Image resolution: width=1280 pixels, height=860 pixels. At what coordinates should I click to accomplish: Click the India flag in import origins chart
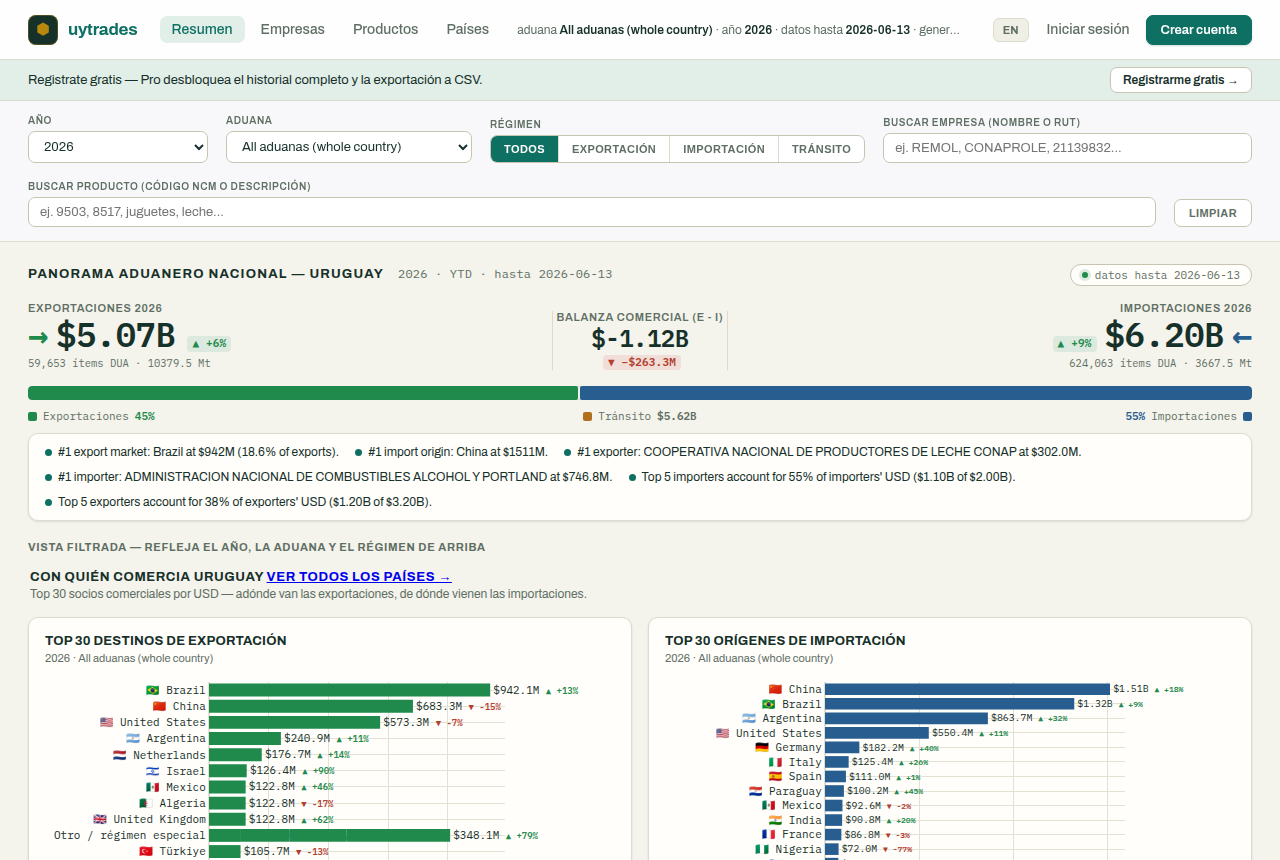[x=775, y=820]
